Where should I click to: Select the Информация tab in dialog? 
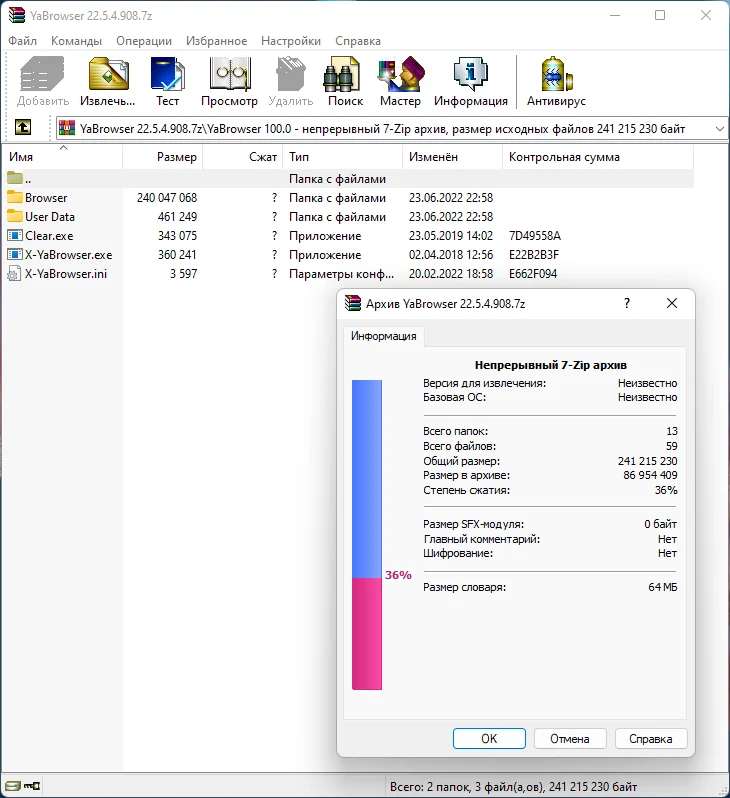point(383,336)
